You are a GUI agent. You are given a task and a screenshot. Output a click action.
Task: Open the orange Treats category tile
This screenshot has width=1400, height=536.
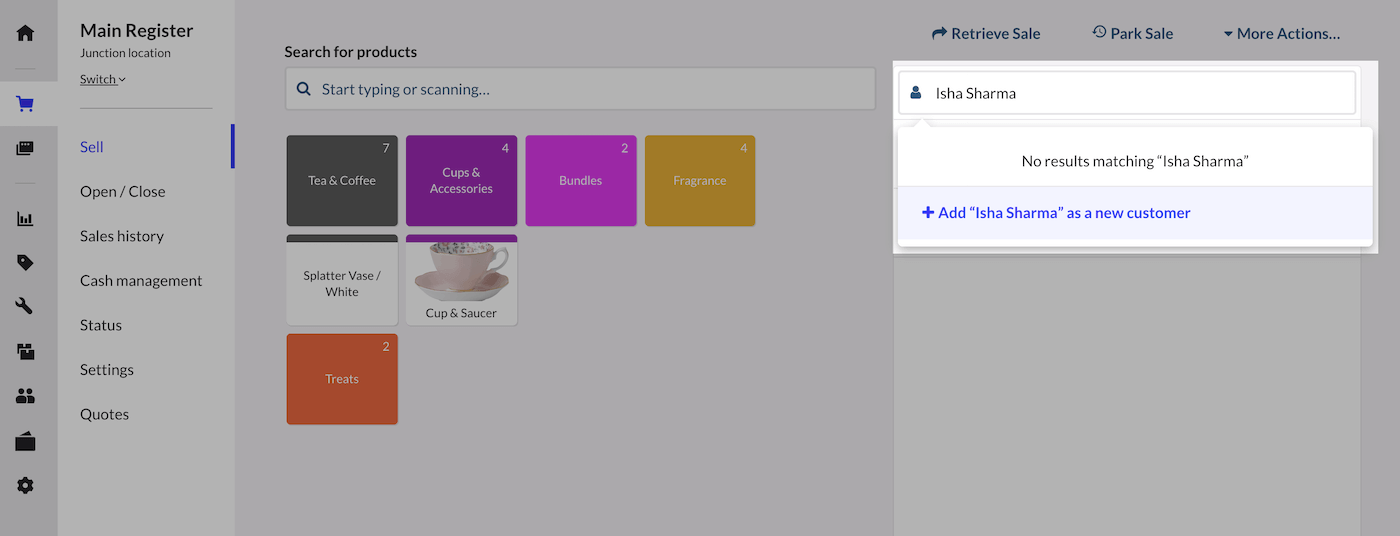click(342, 379)
